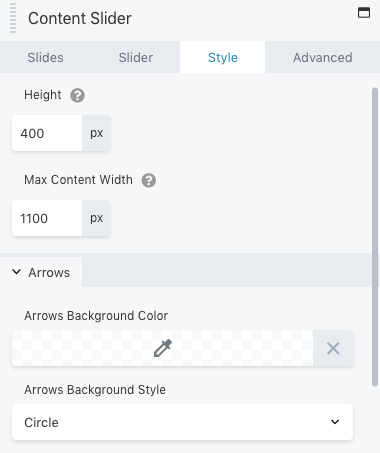This screenshot has height=453, width=380.
Task: Click the Height help question mark icon
Action: 77,96
